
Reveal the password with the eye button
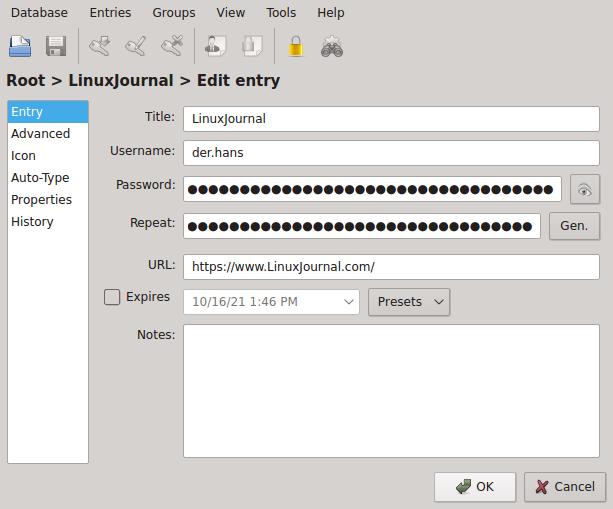click(x=584, y=190)
